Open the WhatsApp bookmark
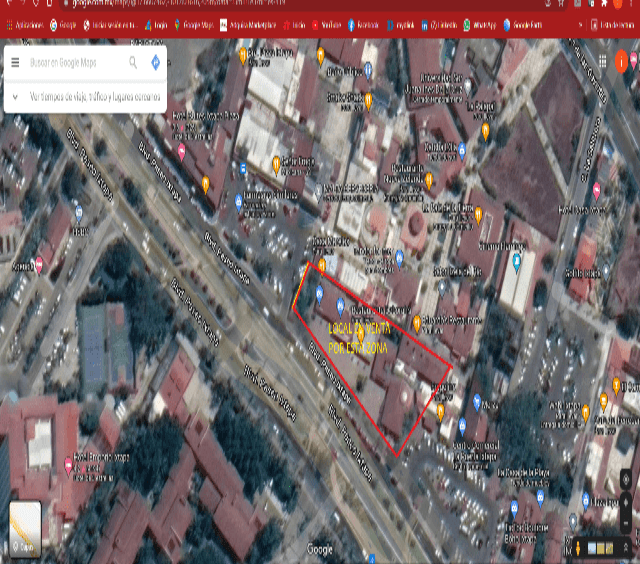 (480, 25)
